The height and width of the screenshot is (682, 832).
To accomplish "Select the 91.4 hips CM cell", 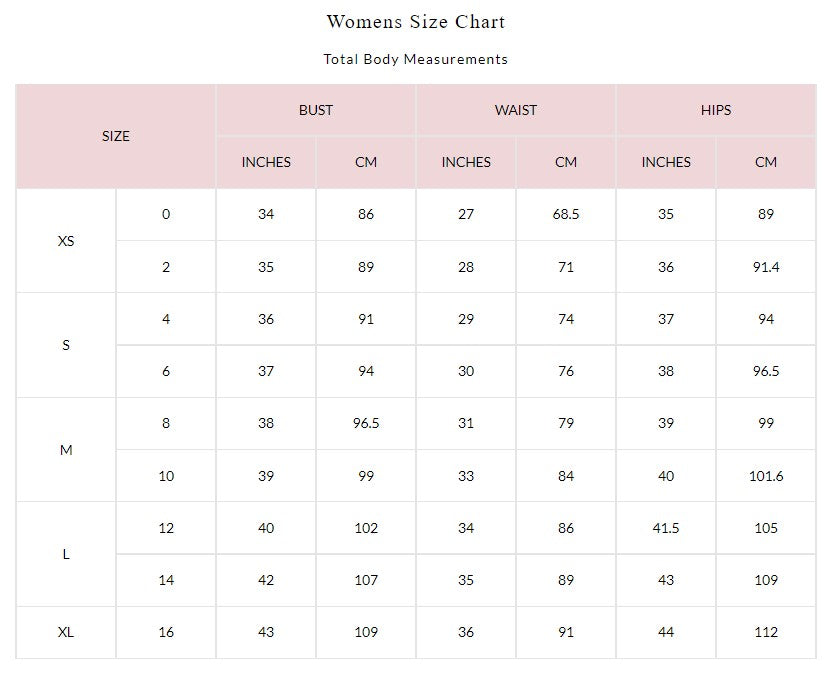I will 766,267.
